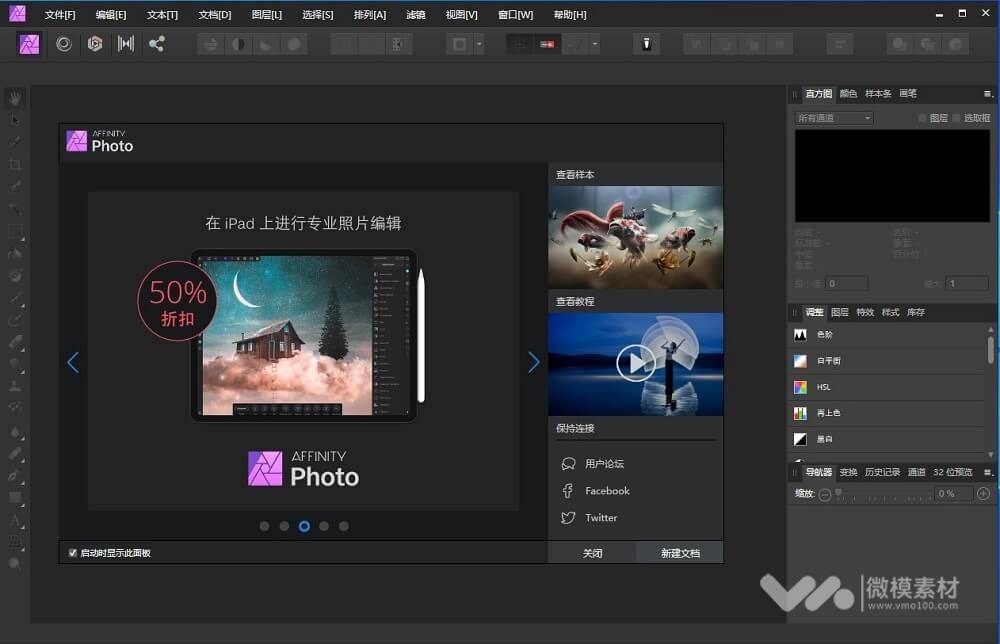Switch to the Develop Persona

pos(95,44)
